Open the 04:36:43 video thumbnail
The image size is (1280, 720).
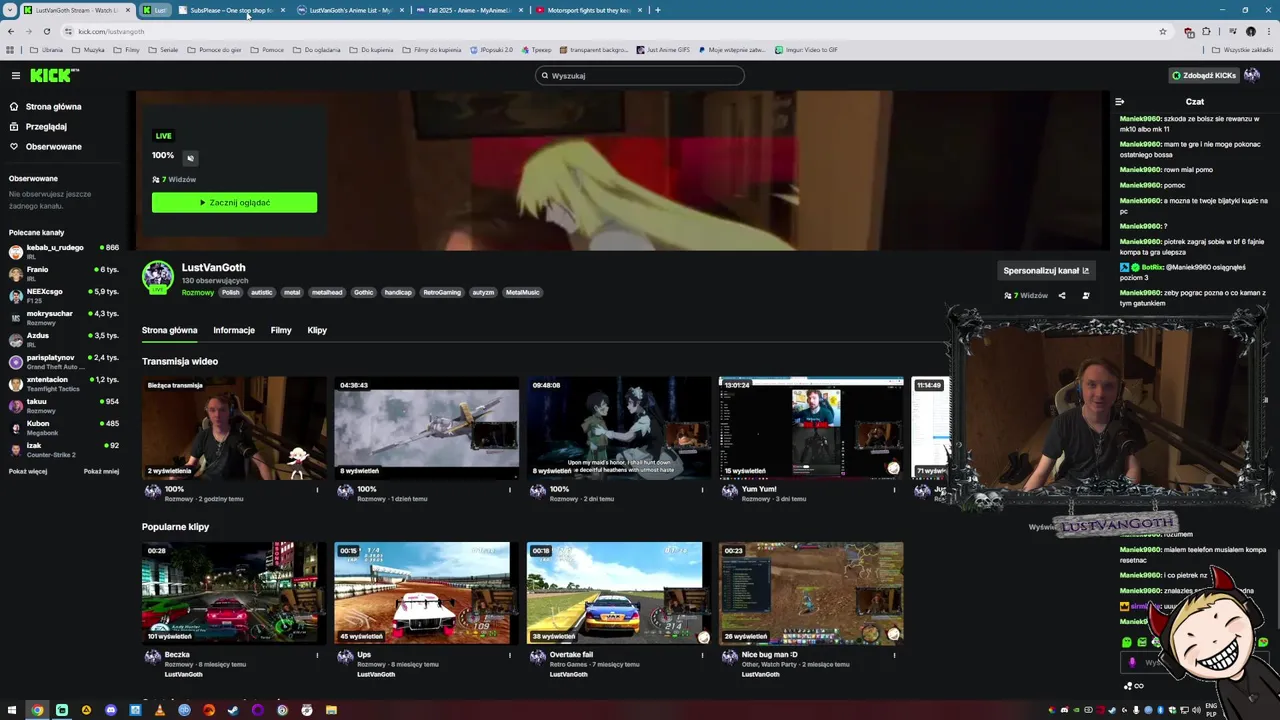tap(426, 428)
